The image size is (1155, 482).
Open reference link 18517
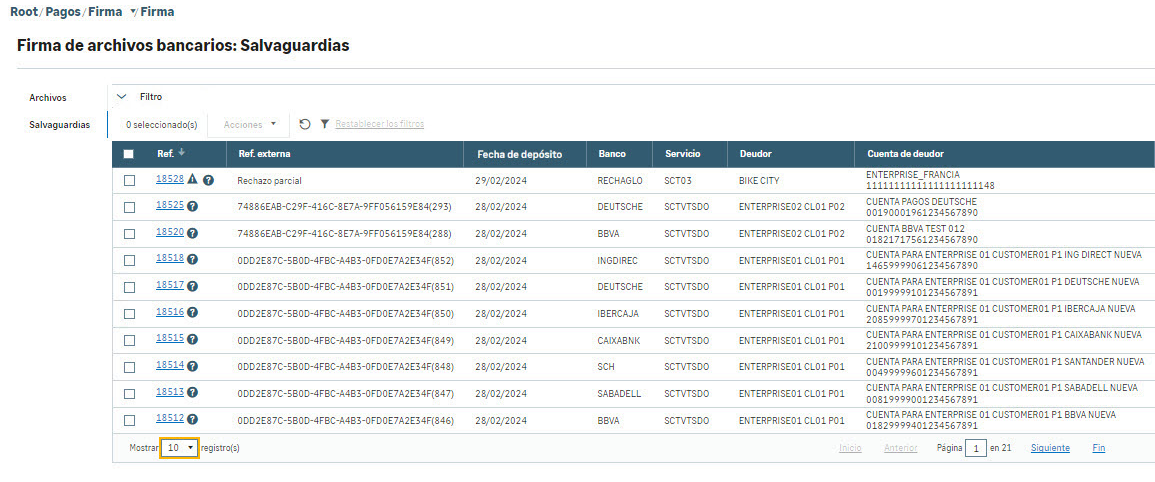[169, 285]
